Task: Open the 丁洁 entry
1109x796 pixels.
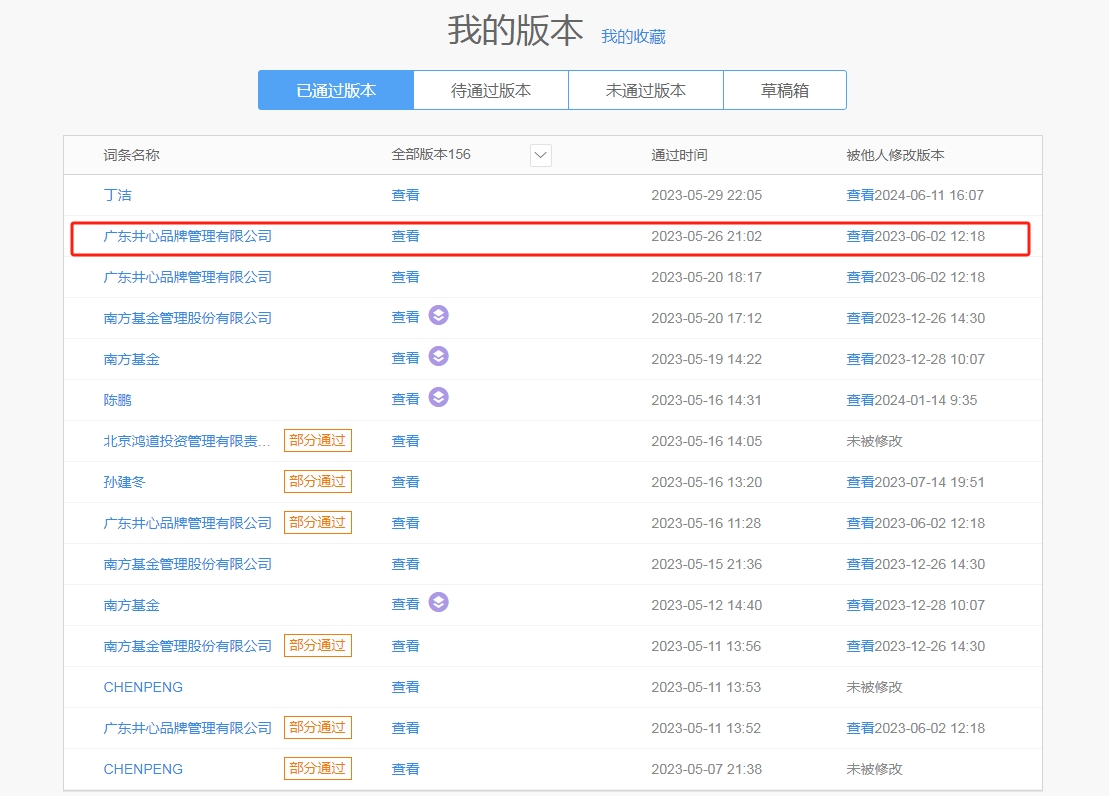Action: (117, 195)
